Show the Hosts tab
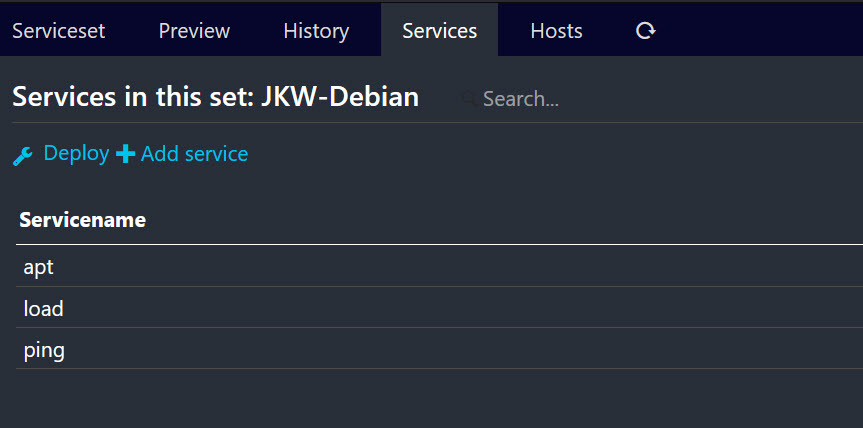This screenshot has height=428, width=863. coord(556,31)
